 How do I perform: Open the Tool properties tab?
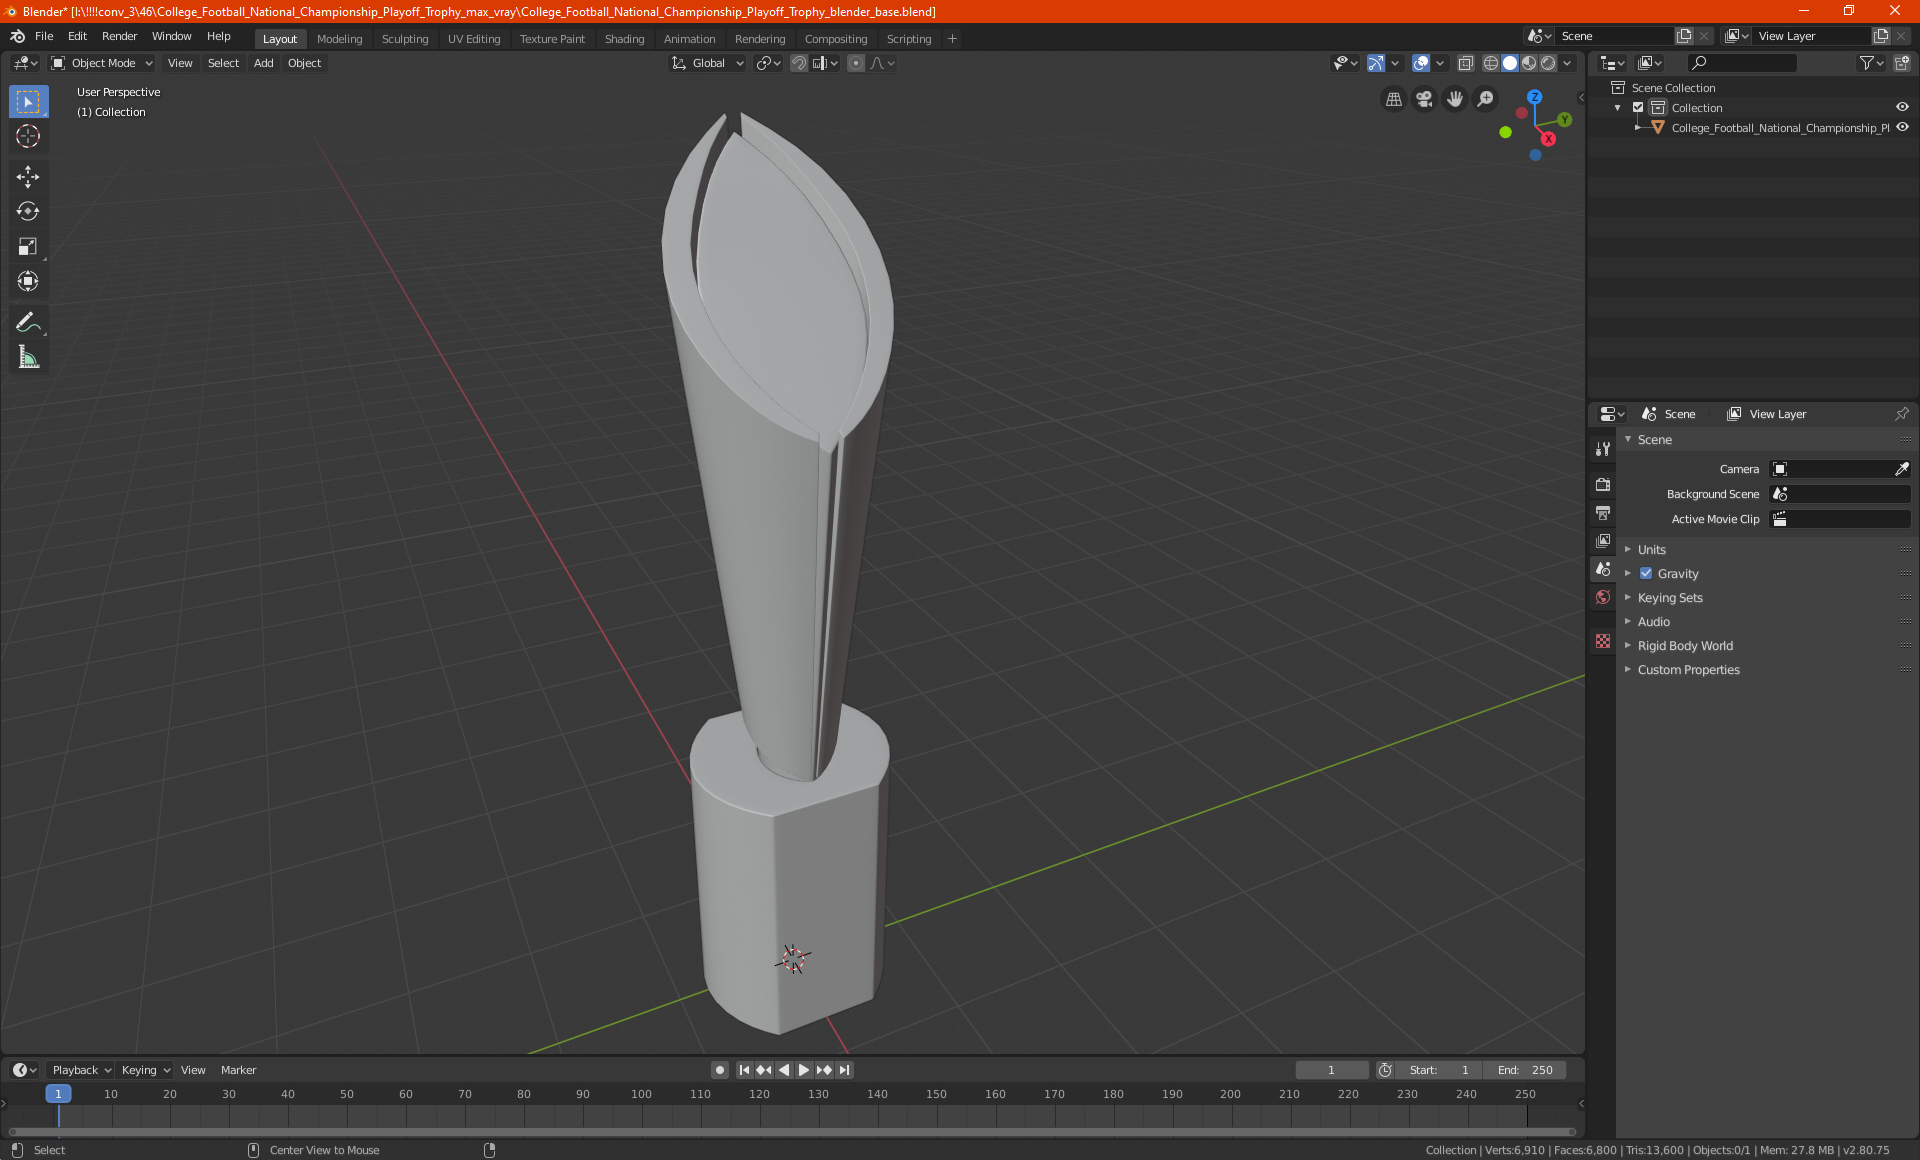[x=1603, y=449]
